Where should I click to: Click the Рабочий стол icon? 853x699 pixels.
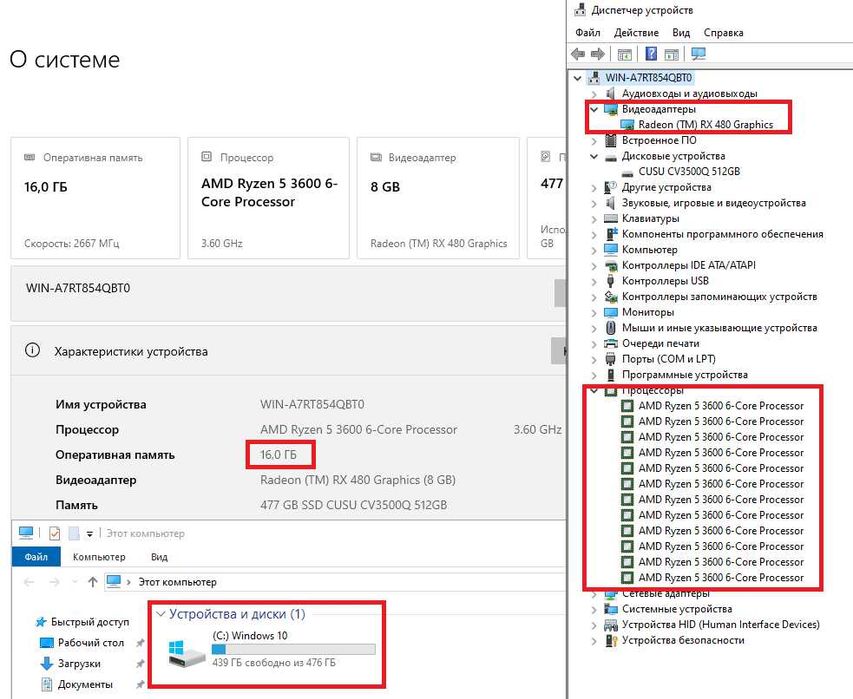click(47, 643)
